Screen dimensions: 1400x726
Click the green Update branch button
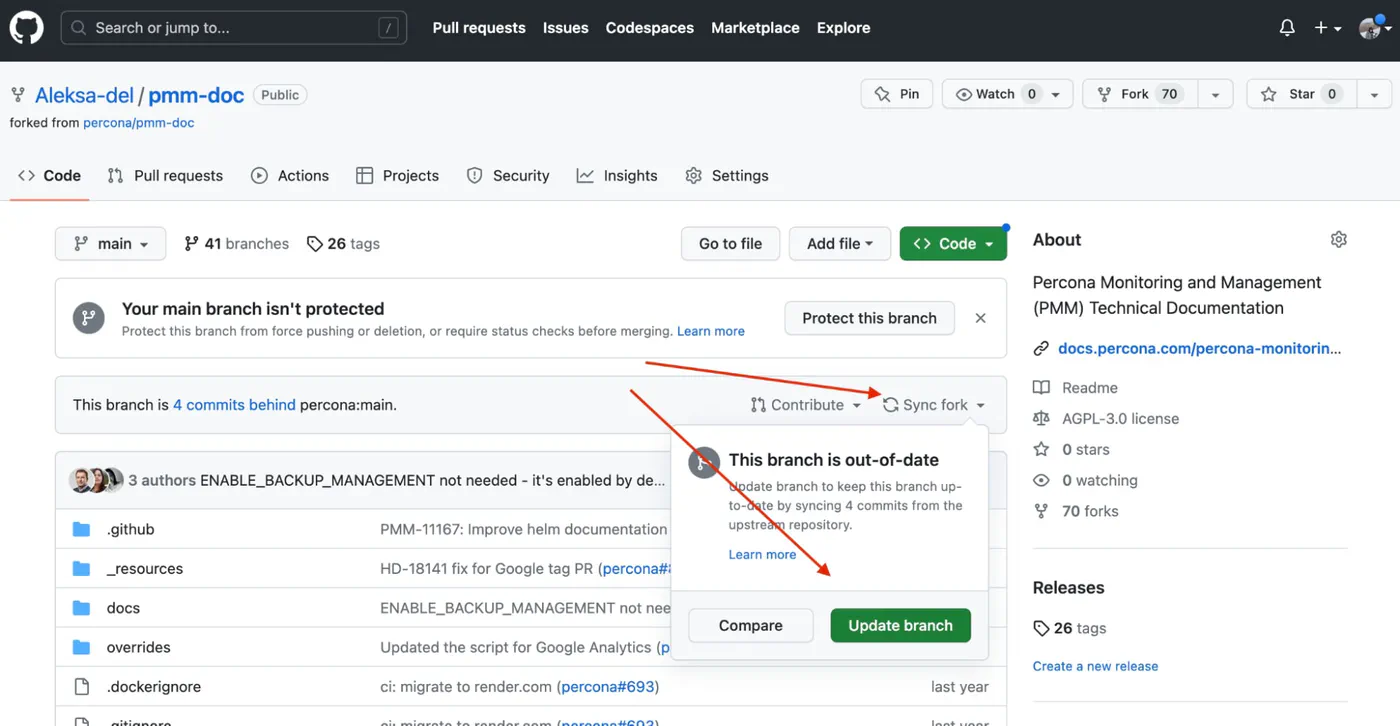tap(901, 626)
